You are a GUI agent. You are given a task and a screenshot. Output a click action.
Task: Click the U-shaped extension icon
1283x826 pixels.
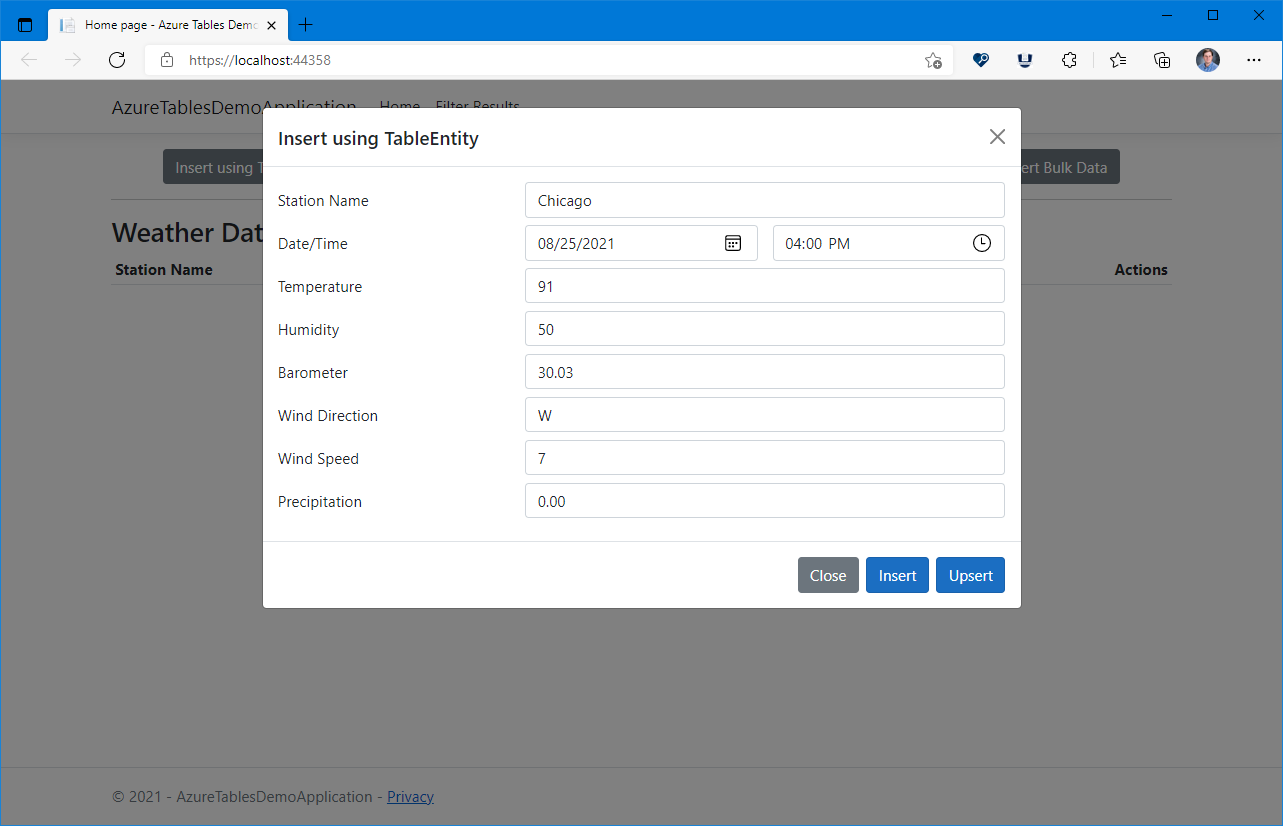tap(1025, 60)
